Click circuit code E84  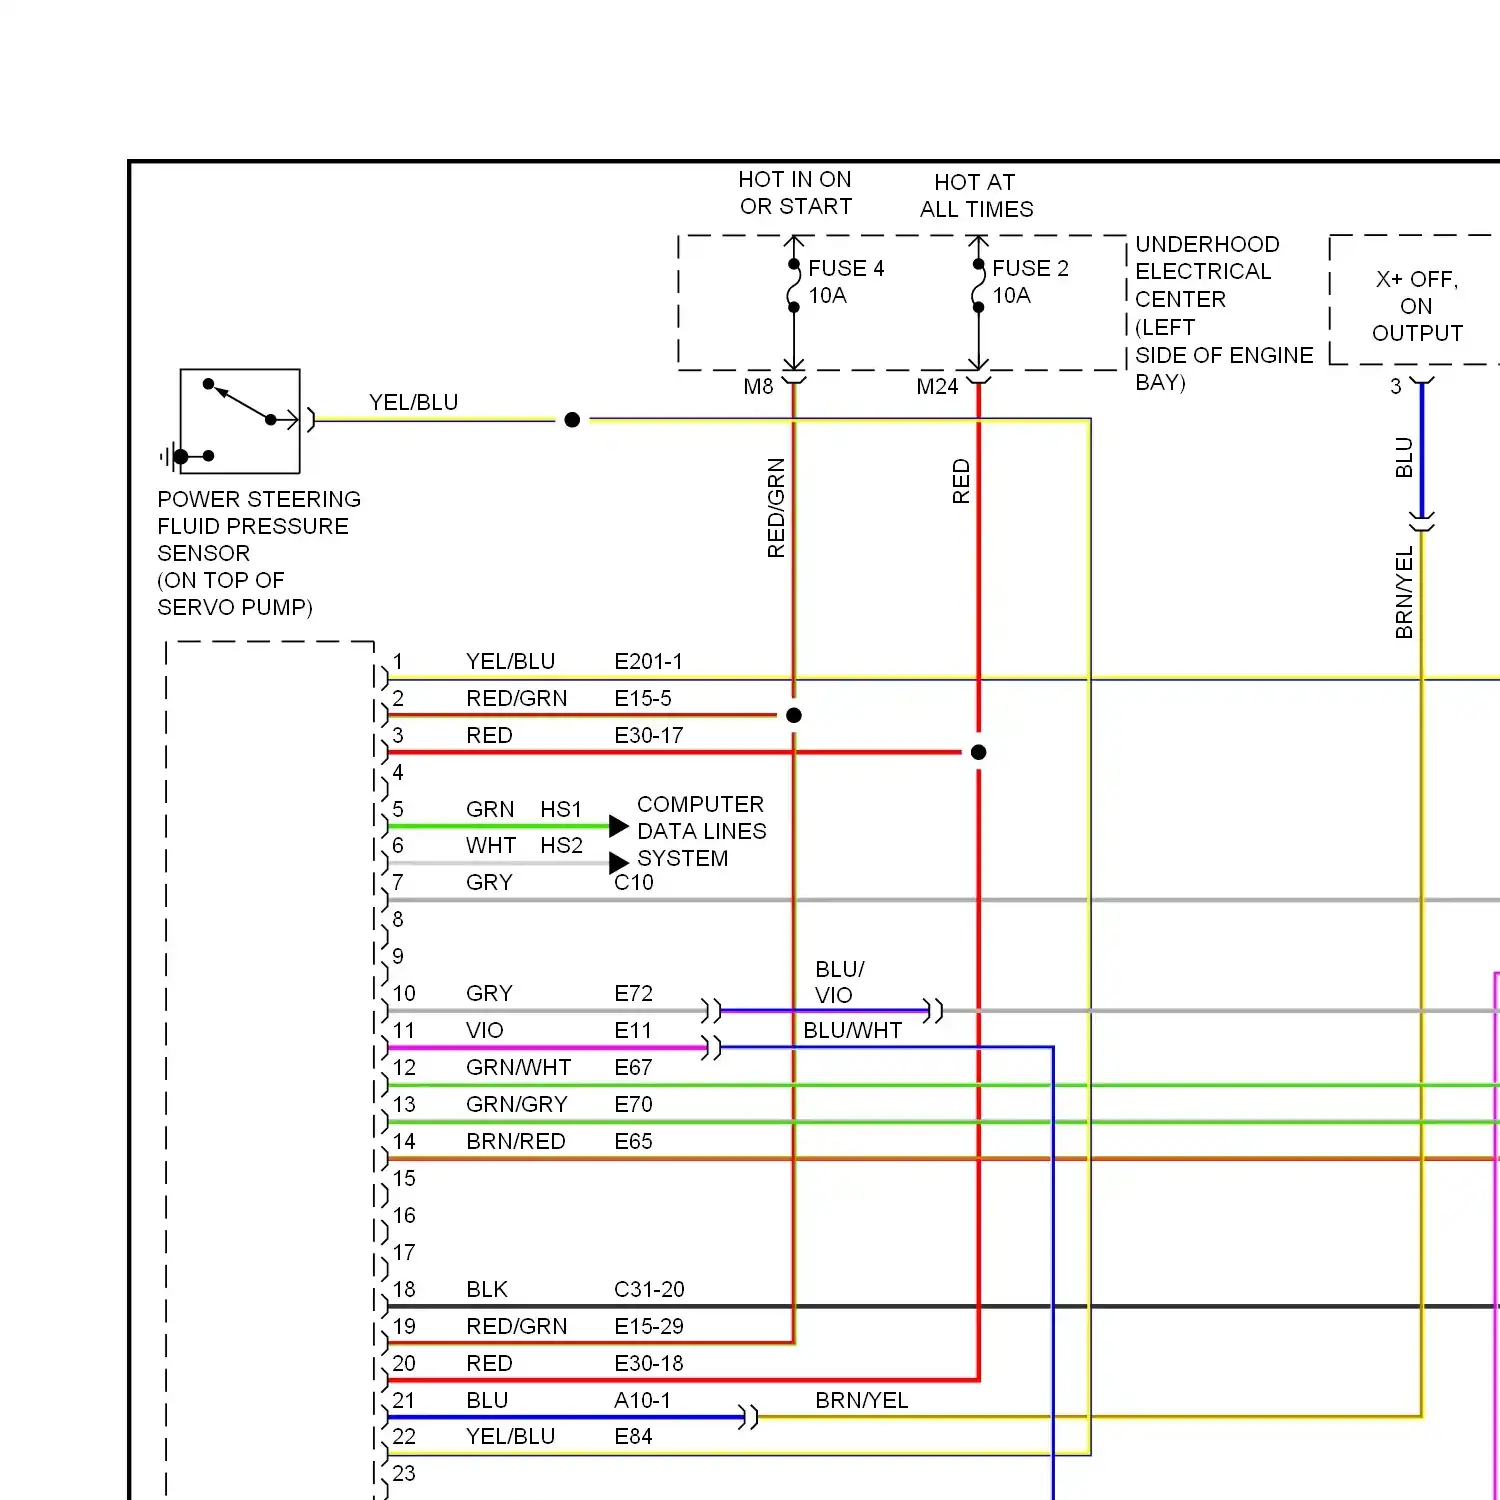(x=633, y=1437)
